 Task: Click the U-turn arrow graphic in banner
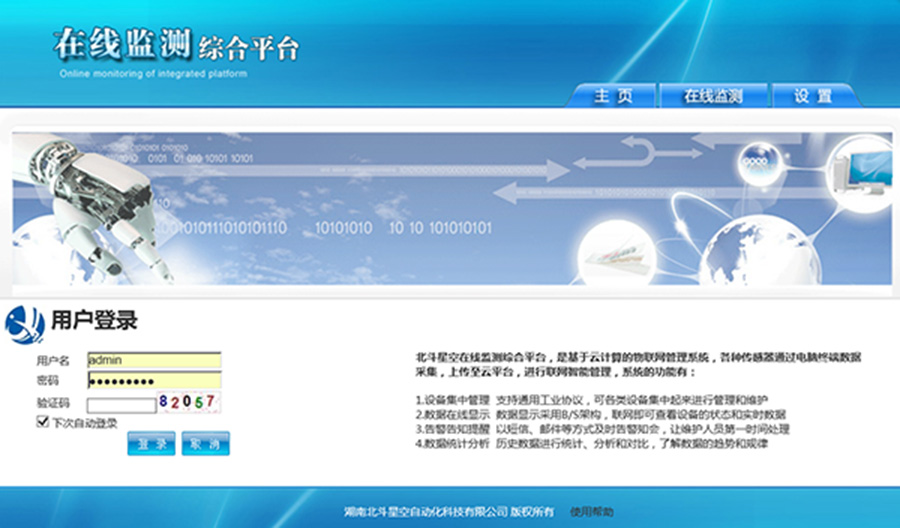[638, 153]
